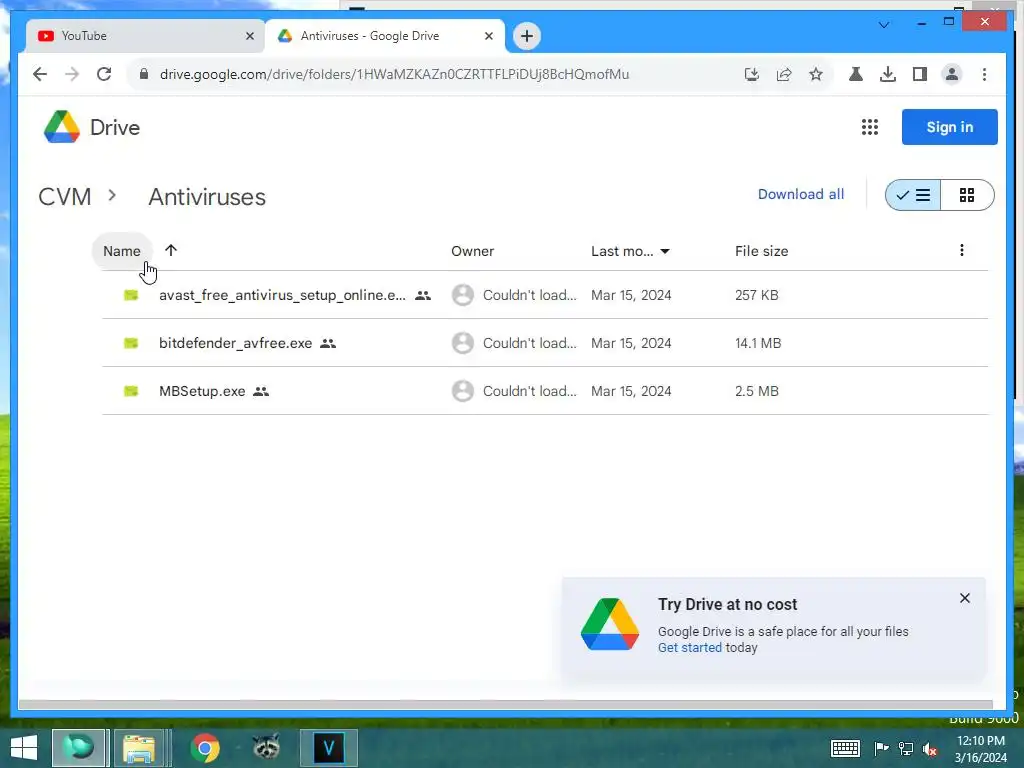Screen dimensions: 1024x768
Task: Click the horizontal scrollbar at the bottom
Action: point(505,705)
